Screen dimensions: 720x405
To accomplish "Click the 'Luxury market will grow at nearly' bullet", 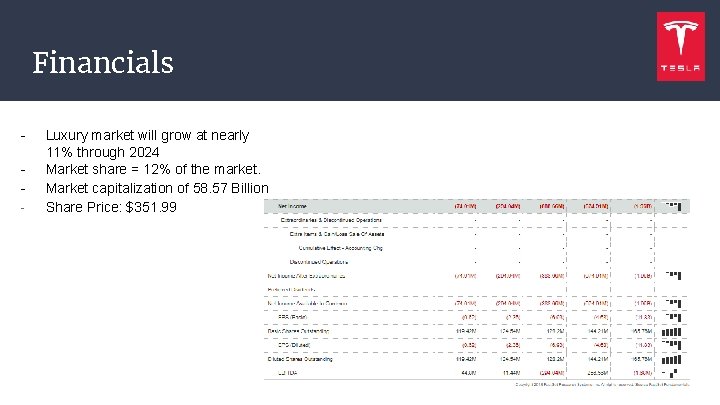I will tap(147, 135).
